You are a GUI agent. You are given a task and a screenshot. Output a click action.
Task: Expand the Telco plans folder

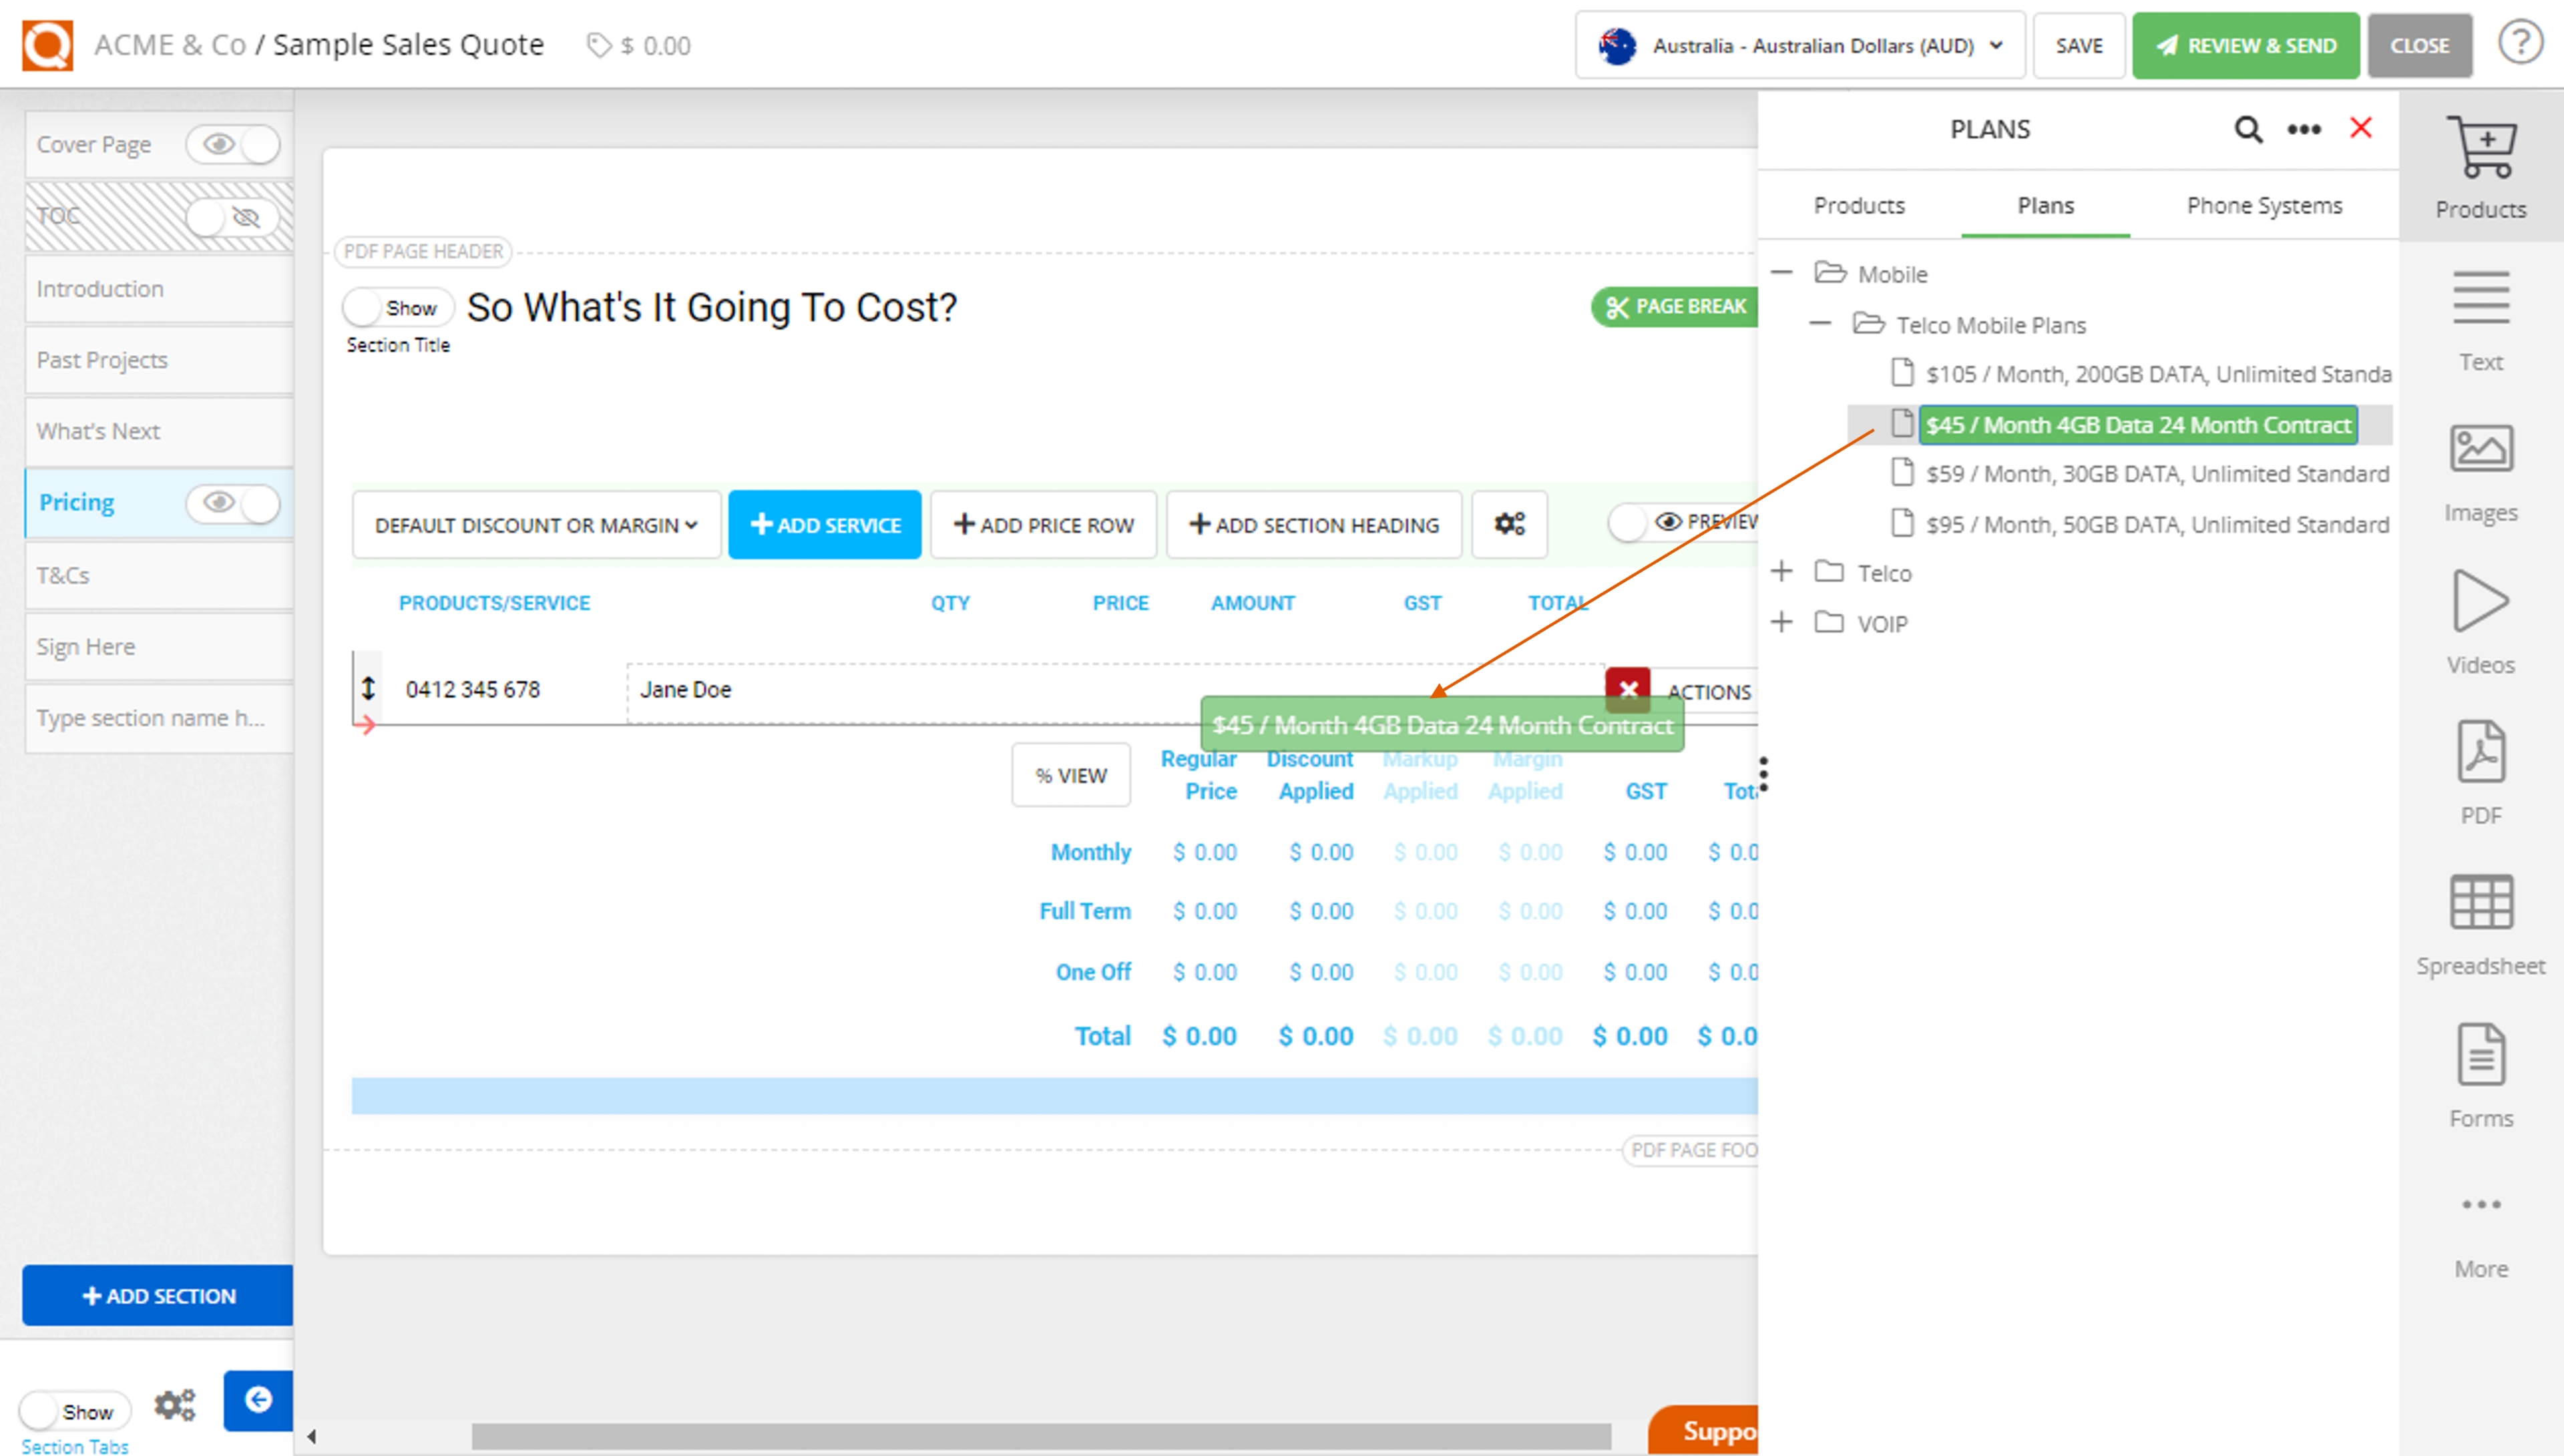1784,571
